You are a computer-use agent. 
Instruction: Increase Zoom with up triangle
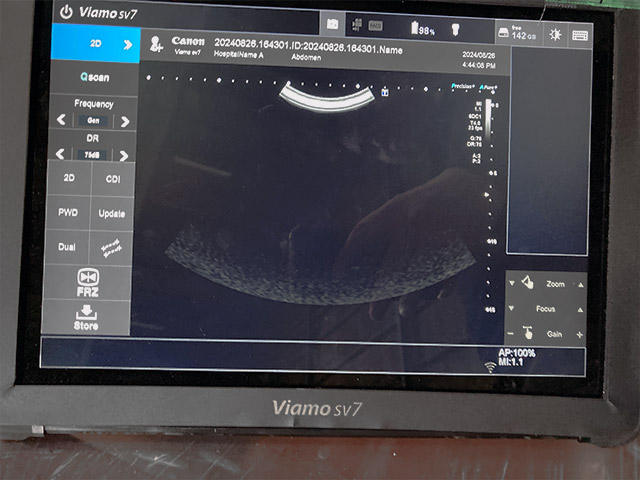coord(580,285)
